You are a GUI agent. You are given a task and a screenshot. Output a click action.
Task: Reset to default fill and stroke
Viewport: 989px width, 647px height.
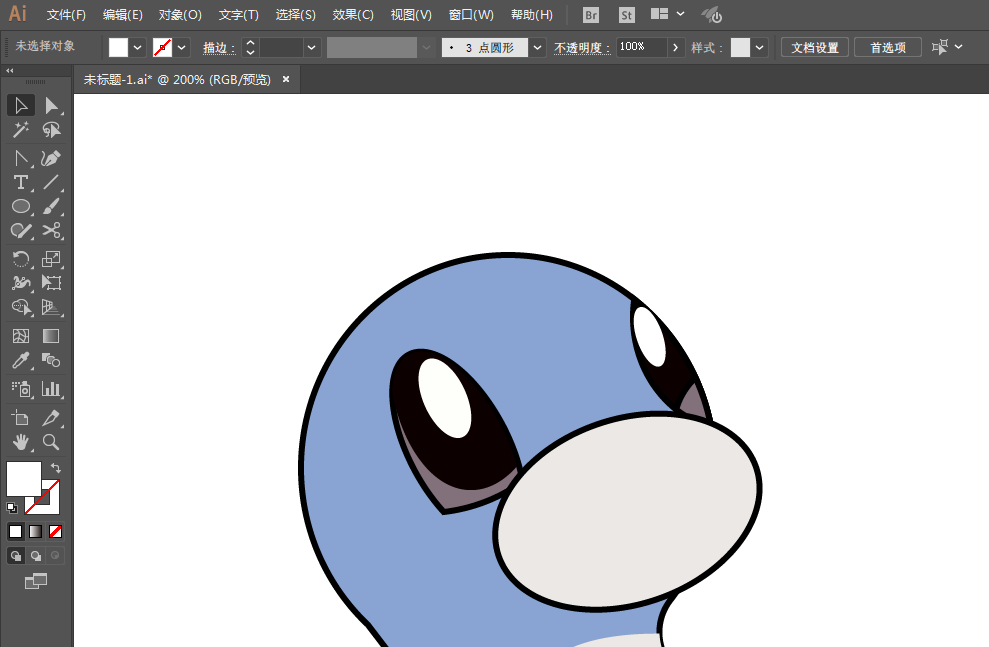coord(12,508)
